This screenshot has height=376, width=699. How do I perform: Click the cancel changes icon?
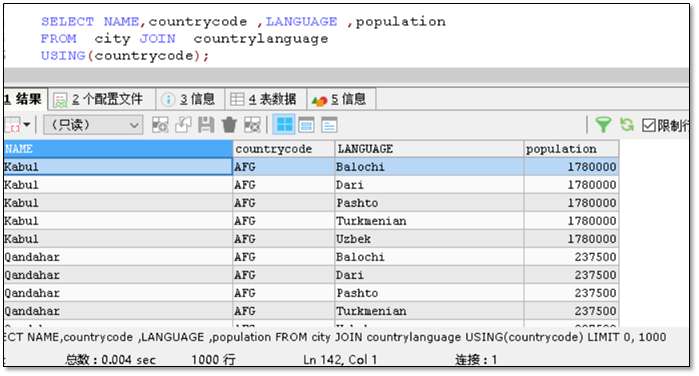pos(252,125)
